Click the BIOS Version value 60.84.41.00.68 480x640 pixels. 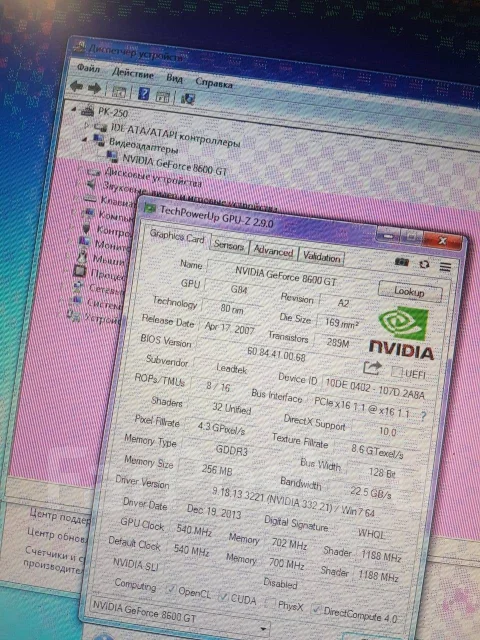(276, 354)
